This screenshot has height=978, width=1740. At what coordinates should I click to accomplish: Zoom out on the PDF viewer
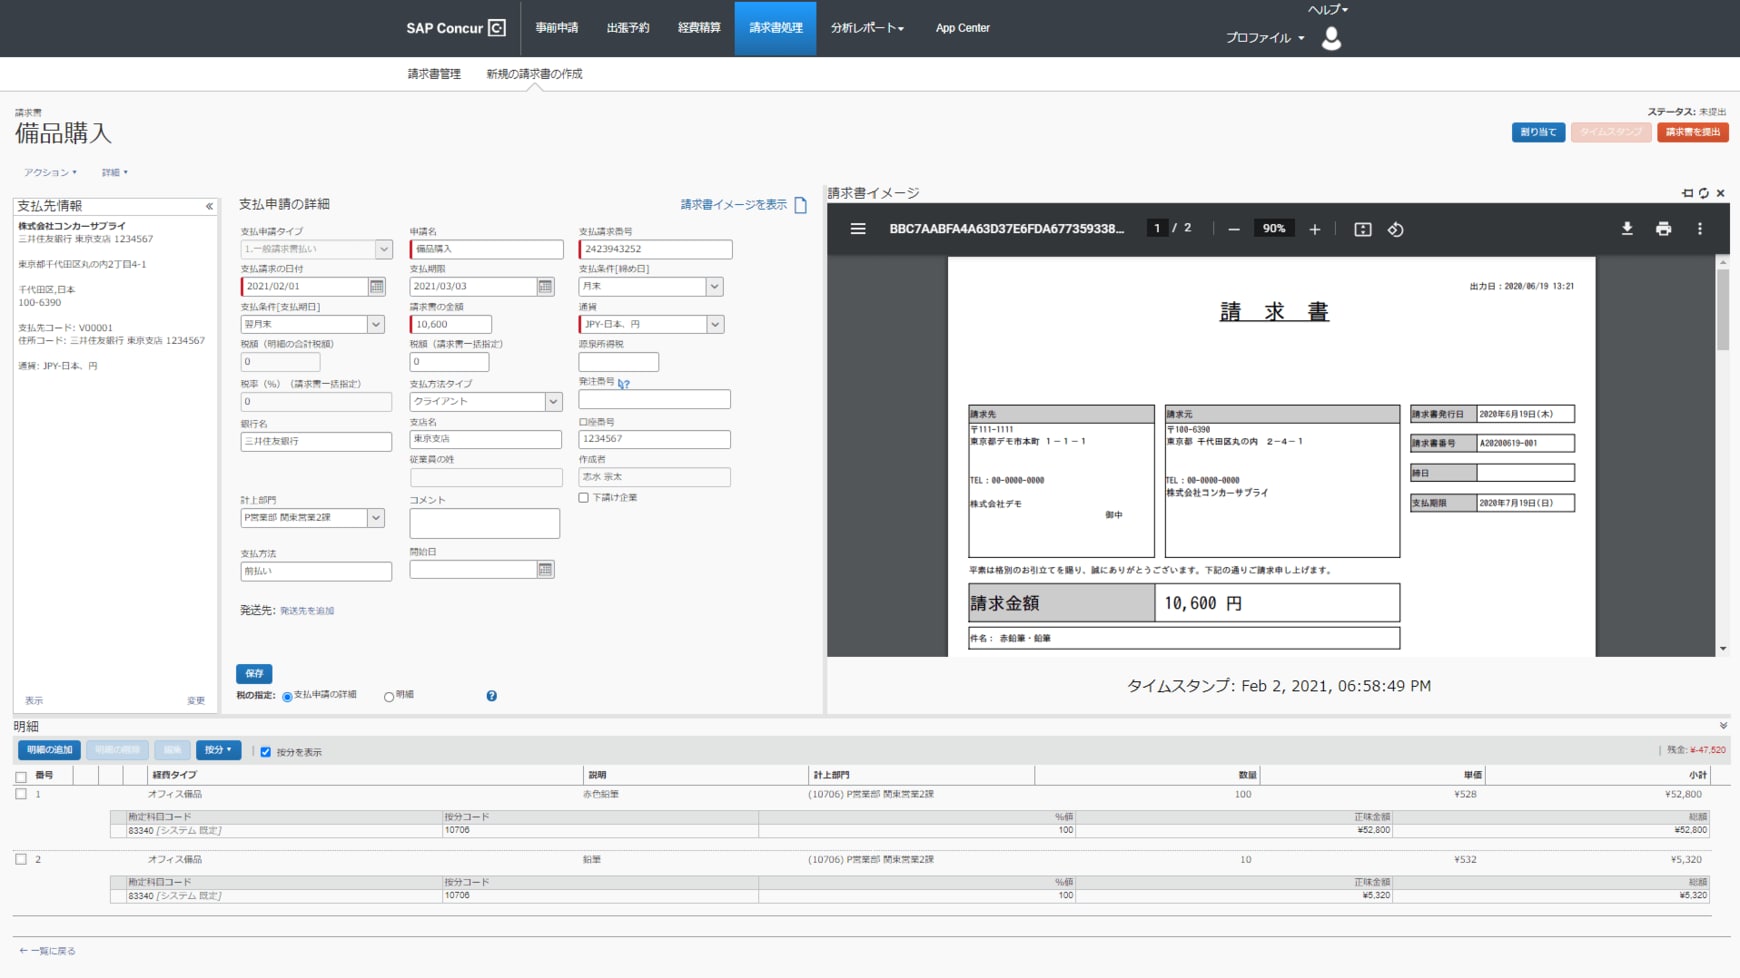1234,229
